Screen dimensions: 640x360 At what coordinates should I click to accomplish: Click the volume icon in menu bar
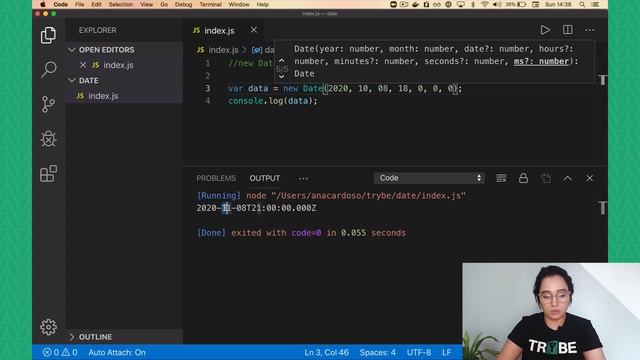[x=497, y=4]
